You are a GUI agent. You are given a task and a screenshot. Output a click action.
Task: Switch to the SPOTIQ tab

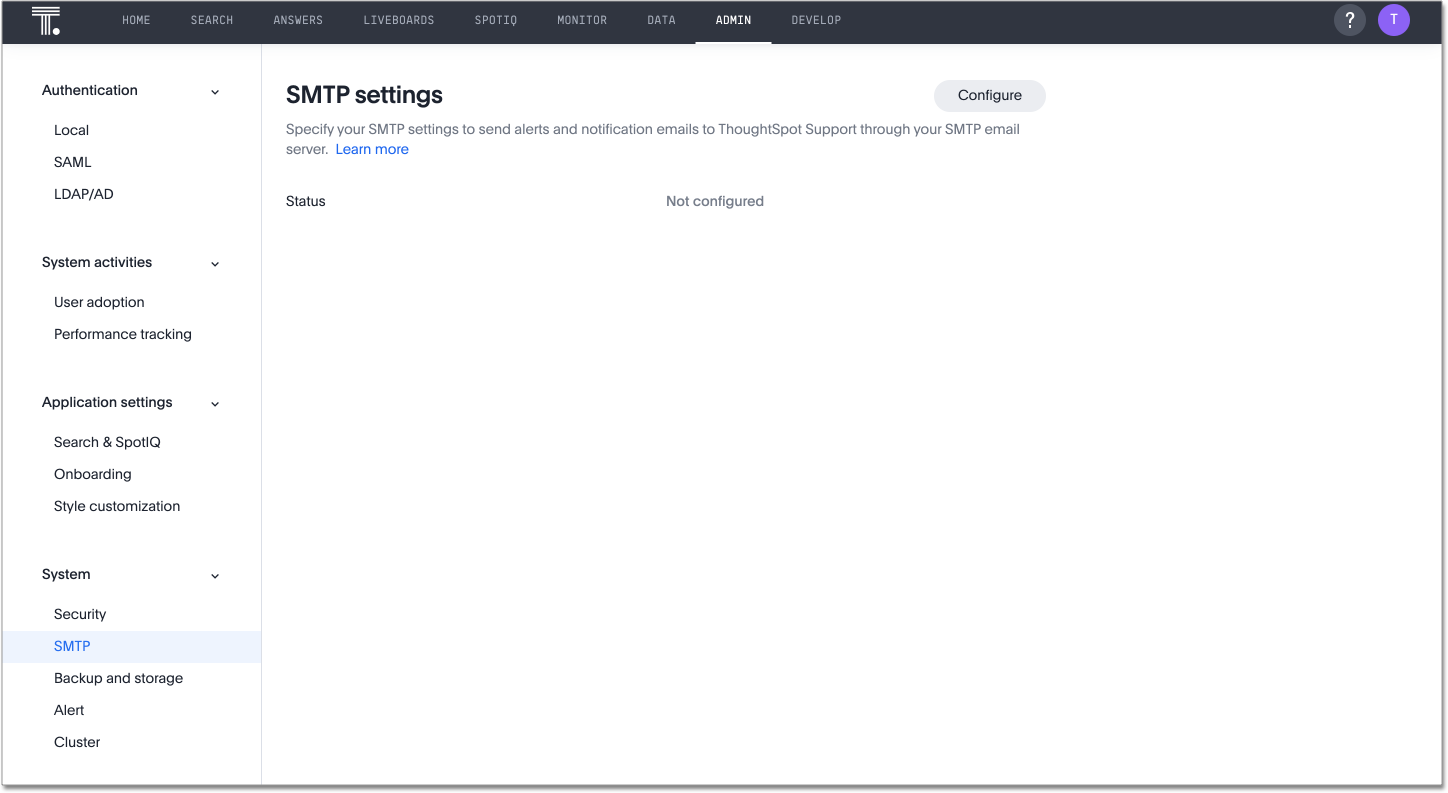point(495,19)
